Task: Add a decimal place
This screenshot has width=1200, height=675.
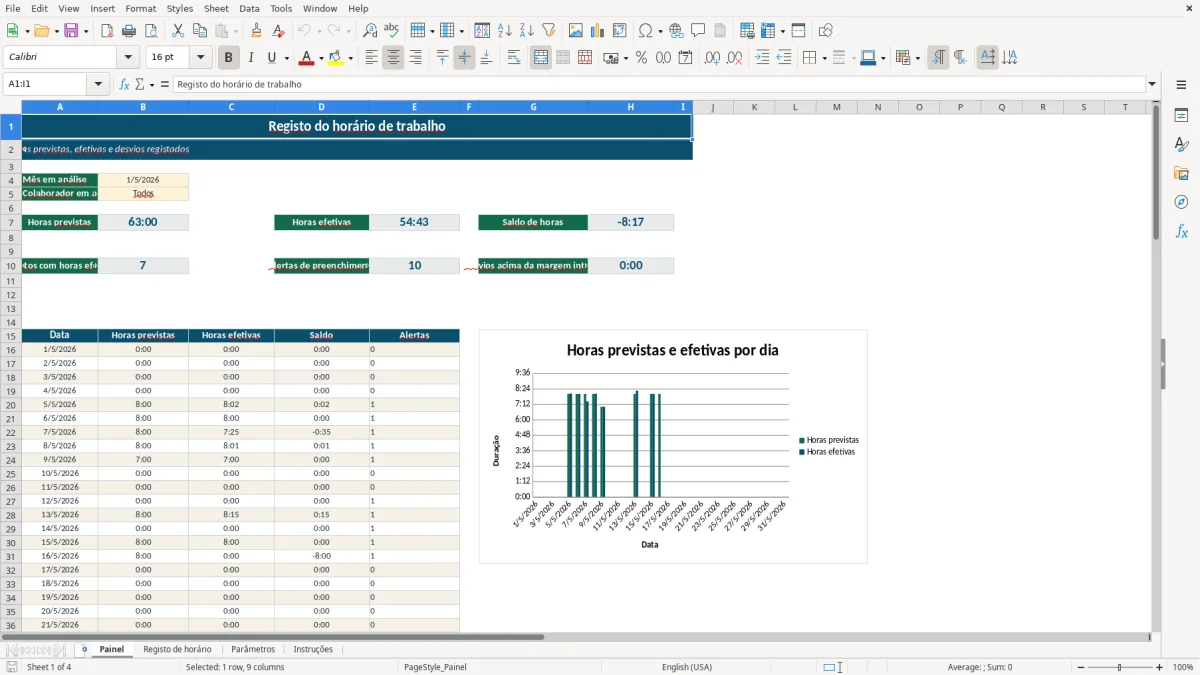Action: 713,58
